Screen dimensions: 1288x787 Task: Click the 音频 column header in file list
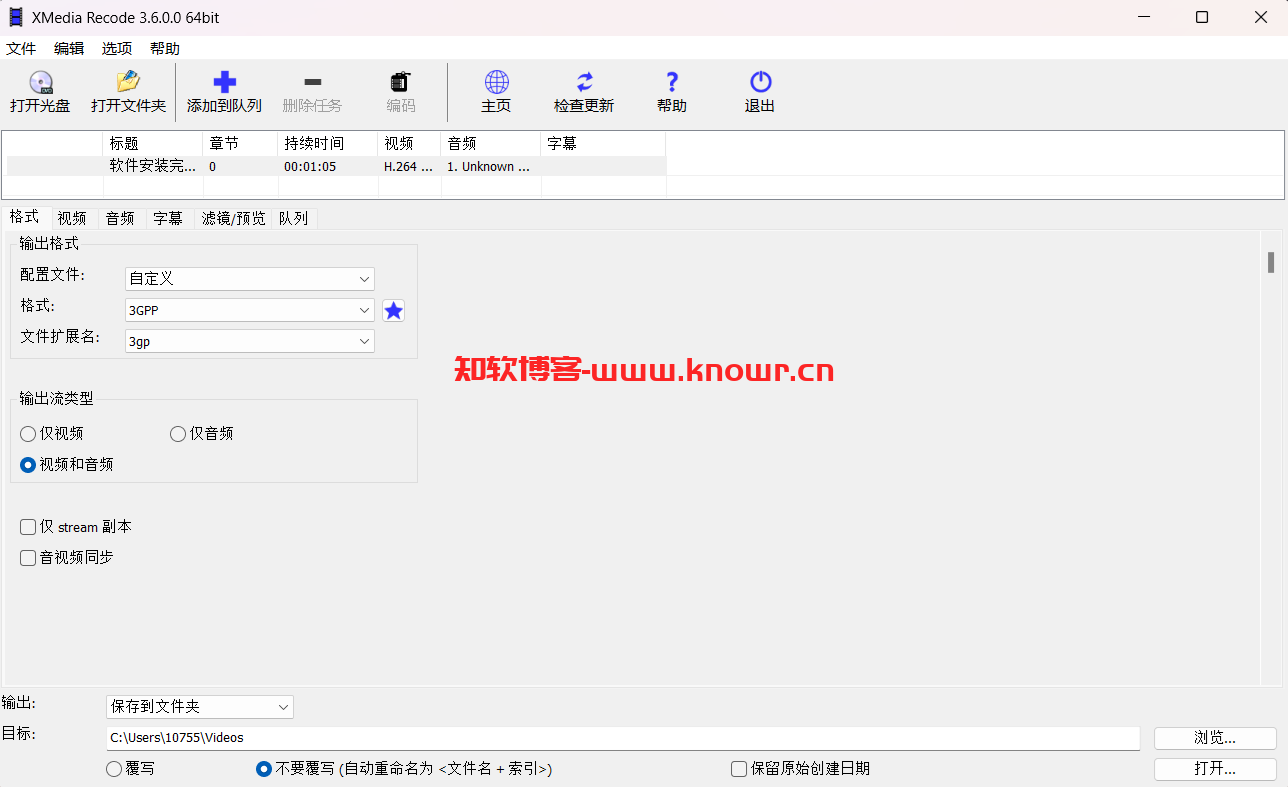[490, 144]
